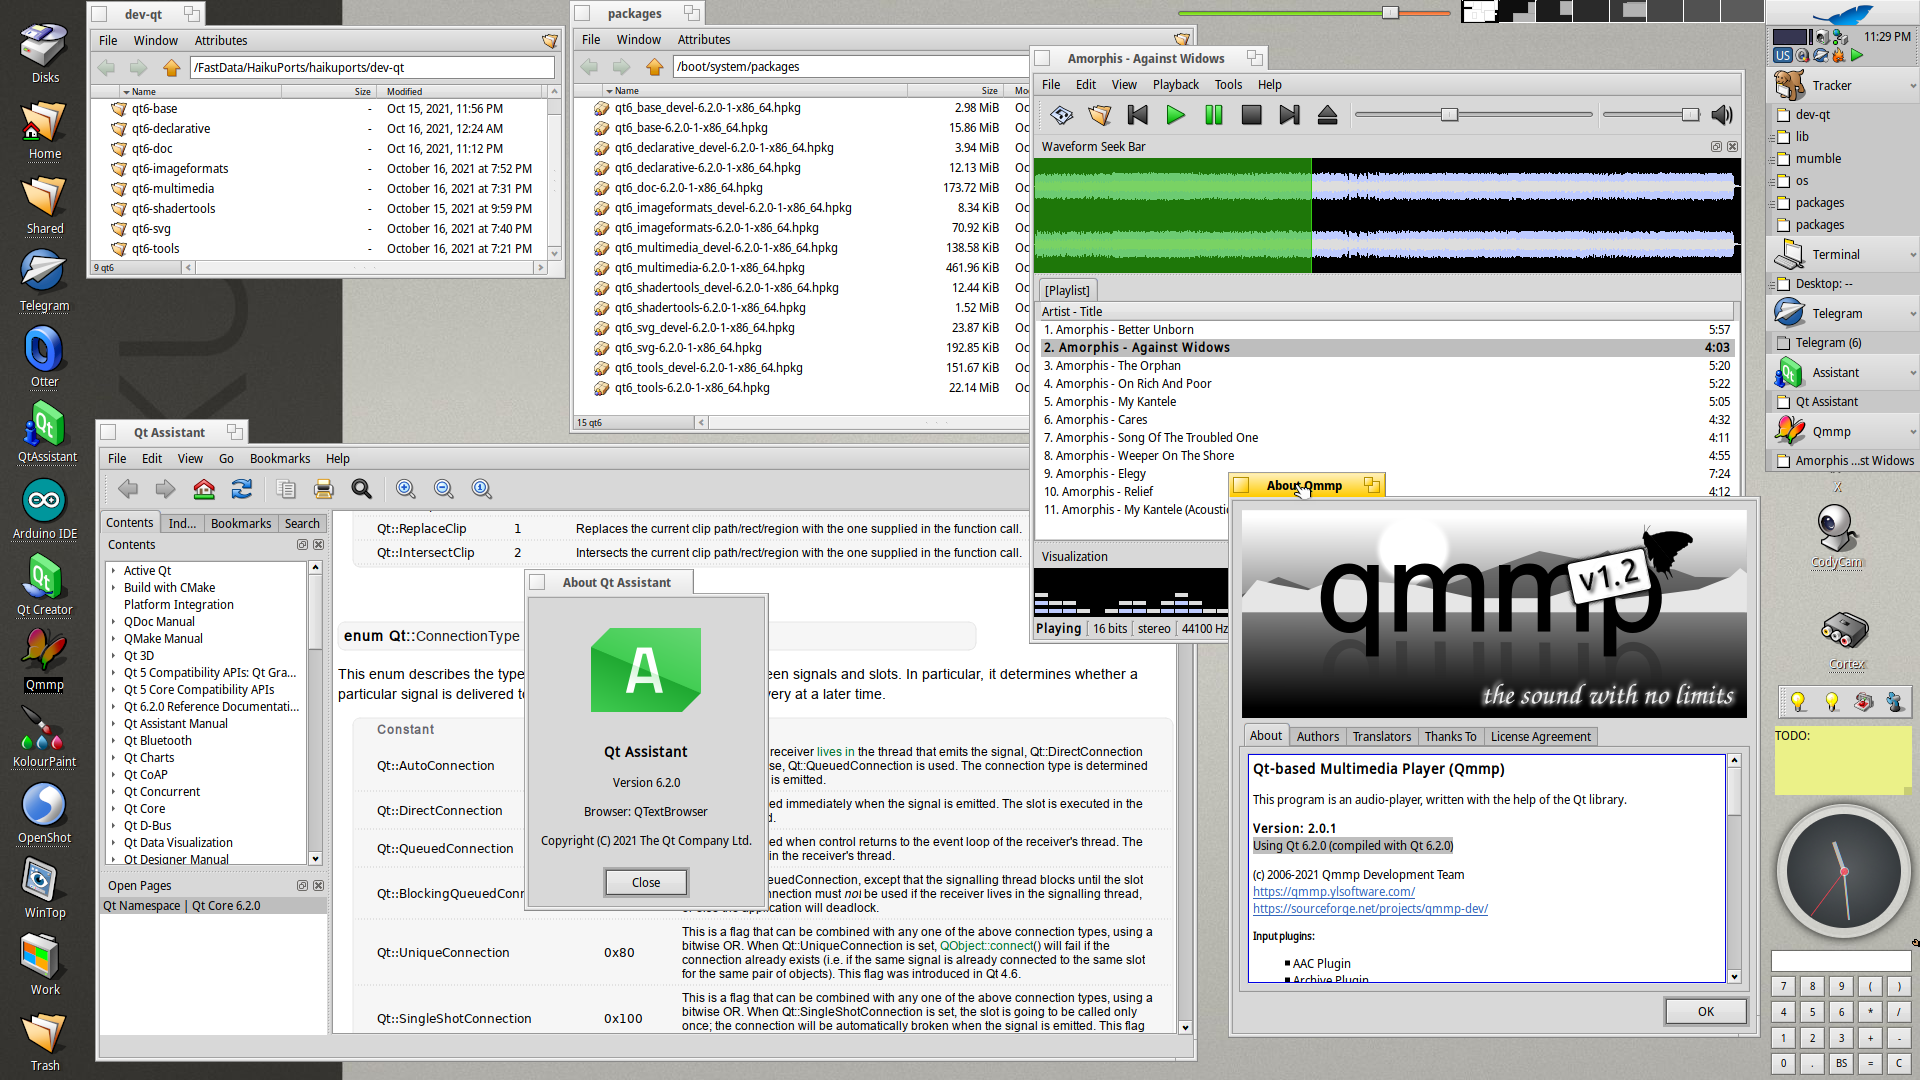Go to parent folder in dev-qt window
This screenshot has height=1080, width=1920.
[172, 68]
